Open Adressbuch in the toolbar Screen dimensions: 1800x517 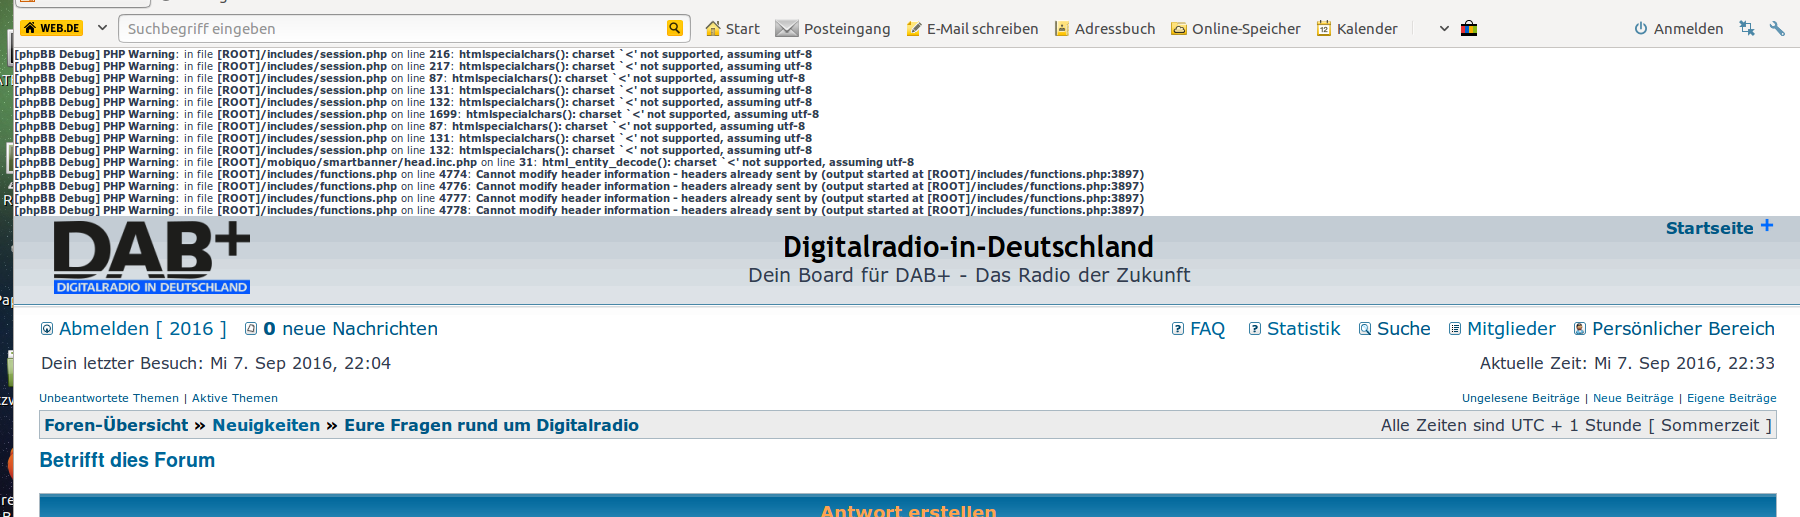point(1105,29)
